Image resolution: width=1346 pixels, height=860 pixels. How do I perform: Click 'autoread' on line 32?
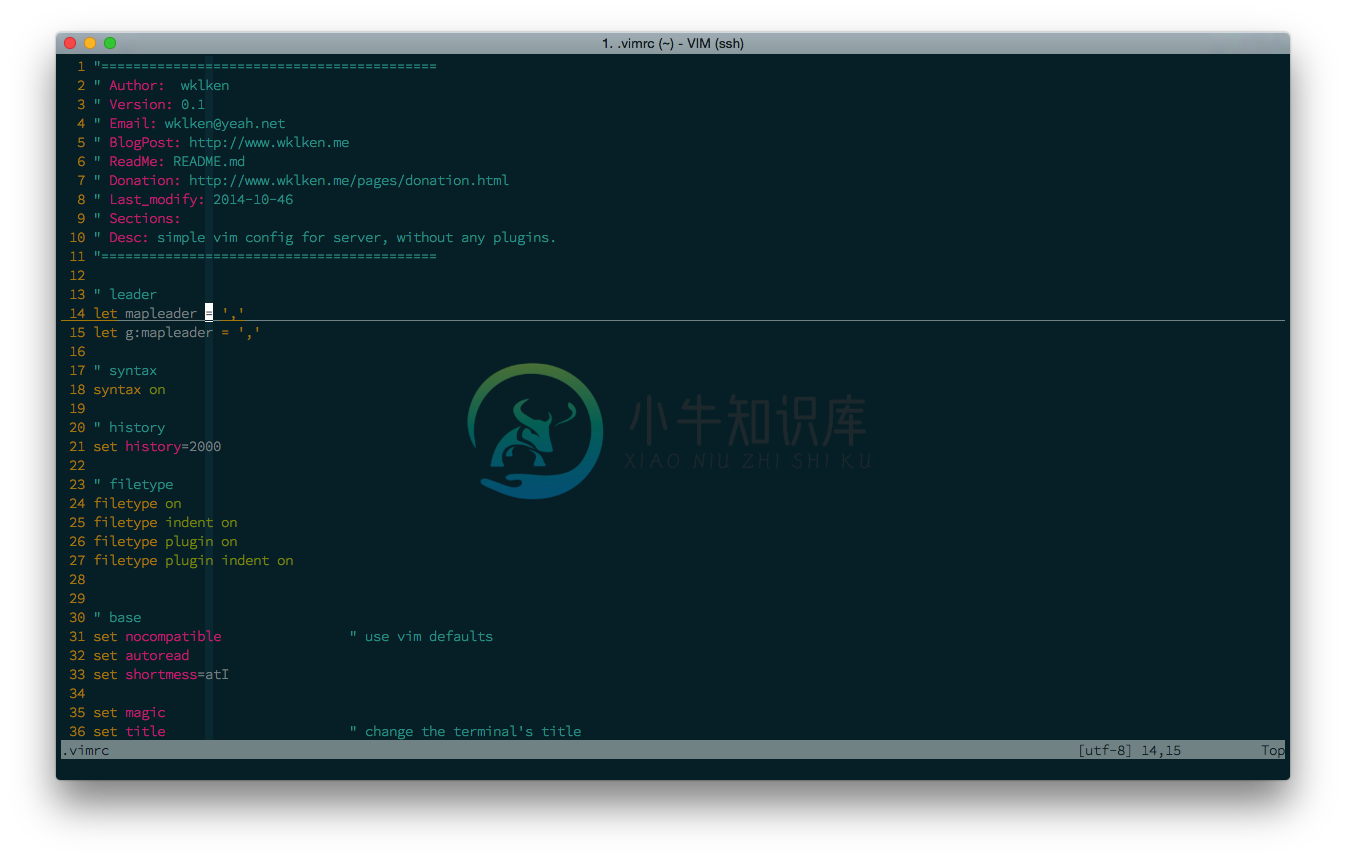tap(157, 655)
